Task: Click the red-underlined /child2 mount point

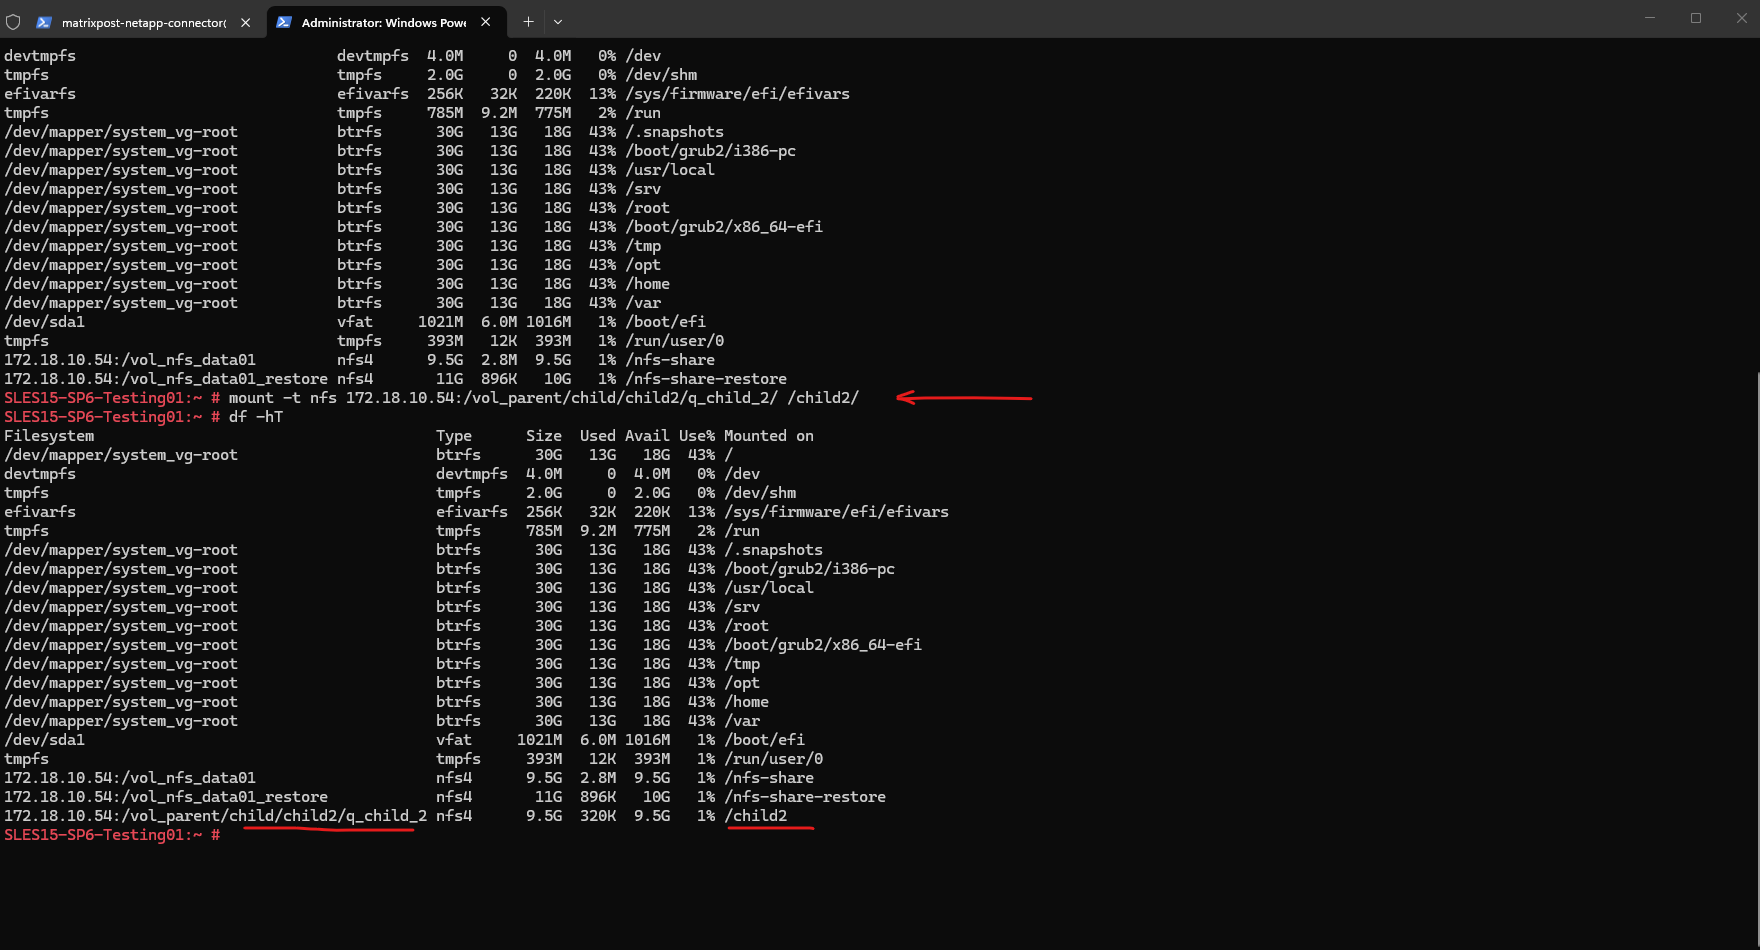Action: pyautogui.click(x=757, y=816)
